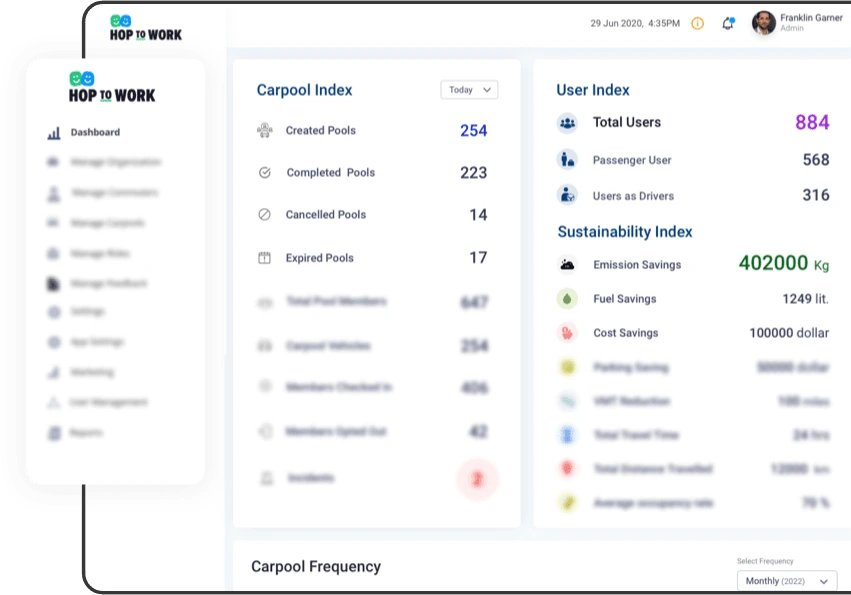851x595 pixels.
Task: Open the Today dropdown in Carpool Index
Action: (x=469, y=90)
